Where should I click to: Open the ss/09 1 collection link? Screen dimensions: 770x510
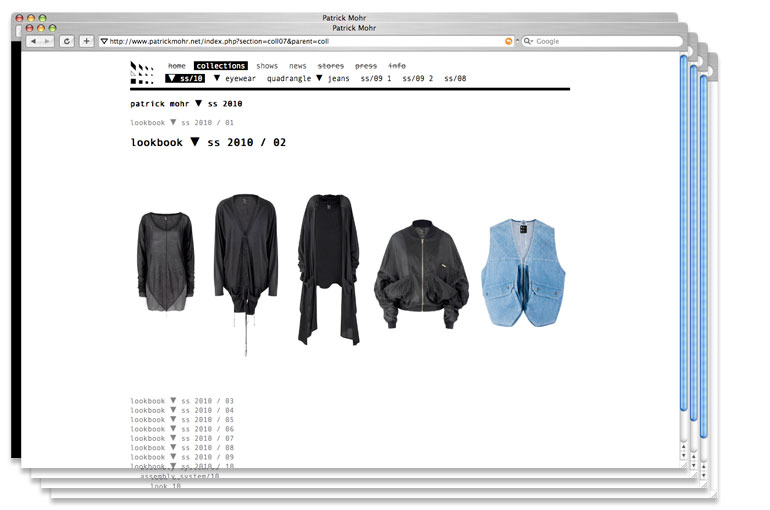[376, 78]
